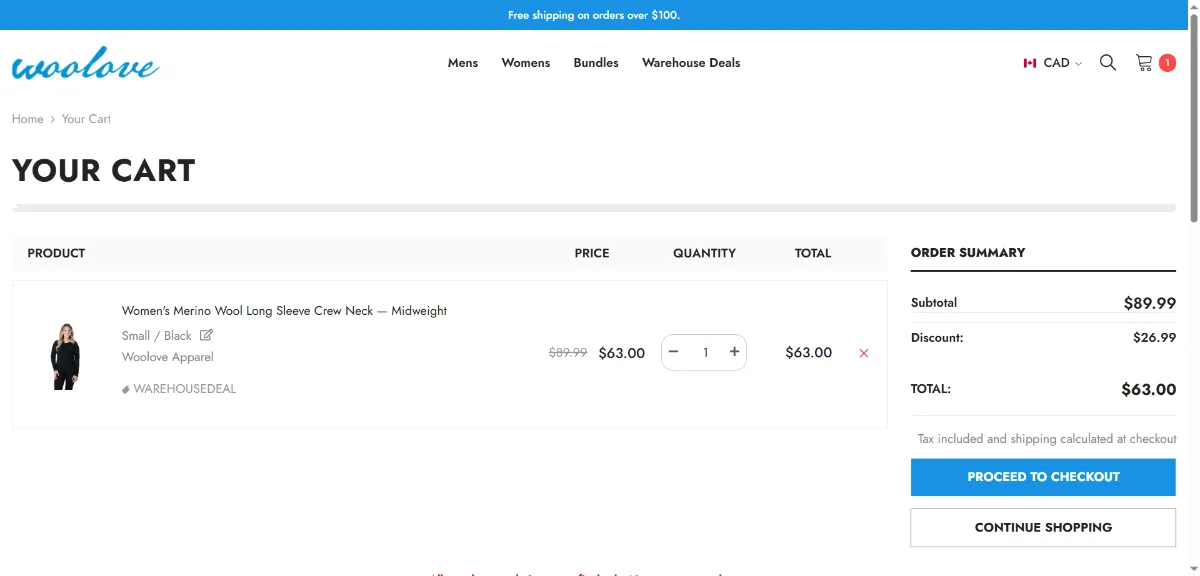
Task: Open the search magnifier icon
Action: (1108, 62)
